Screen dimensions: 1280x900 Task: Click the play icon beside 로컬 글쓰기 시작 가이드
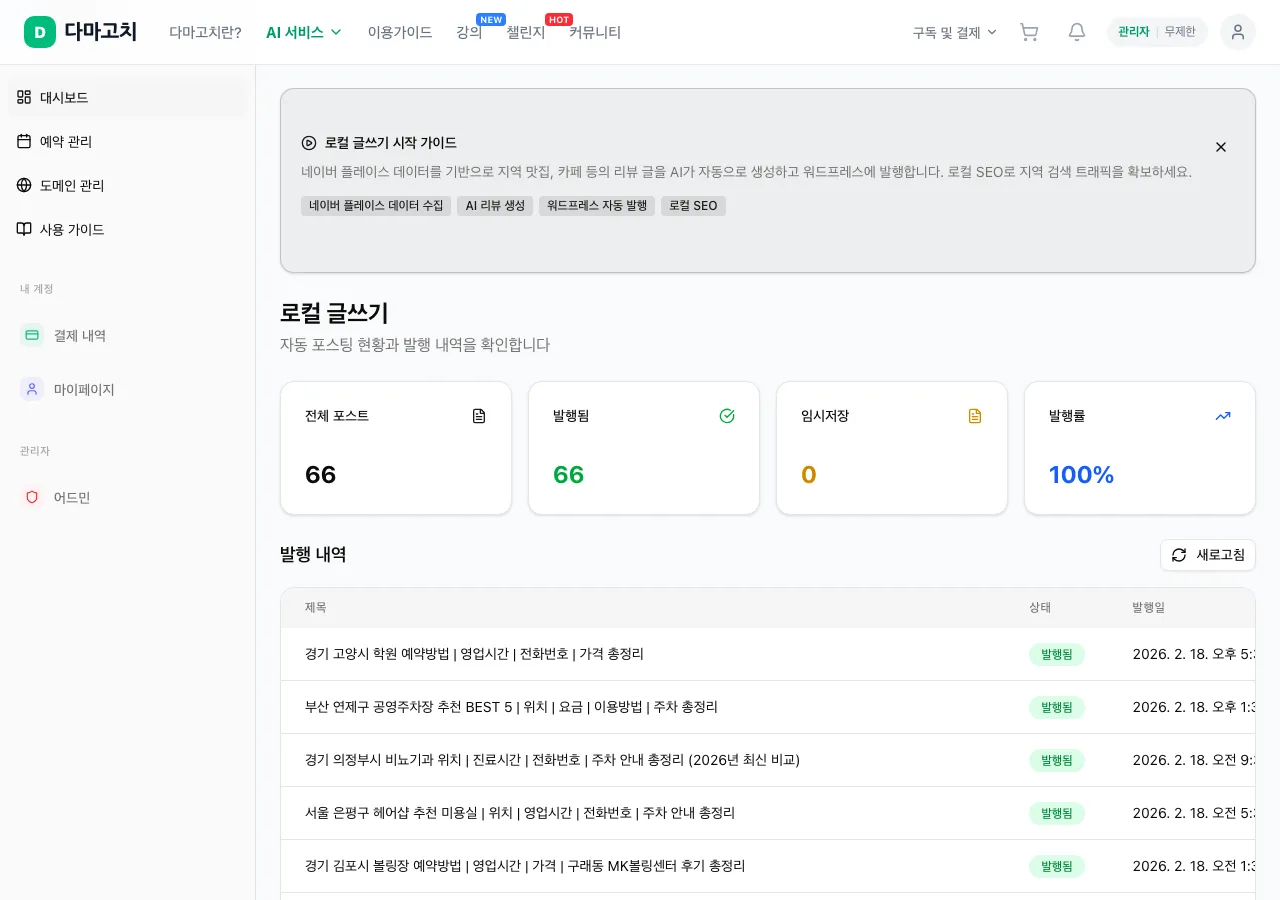click(309, 143)
